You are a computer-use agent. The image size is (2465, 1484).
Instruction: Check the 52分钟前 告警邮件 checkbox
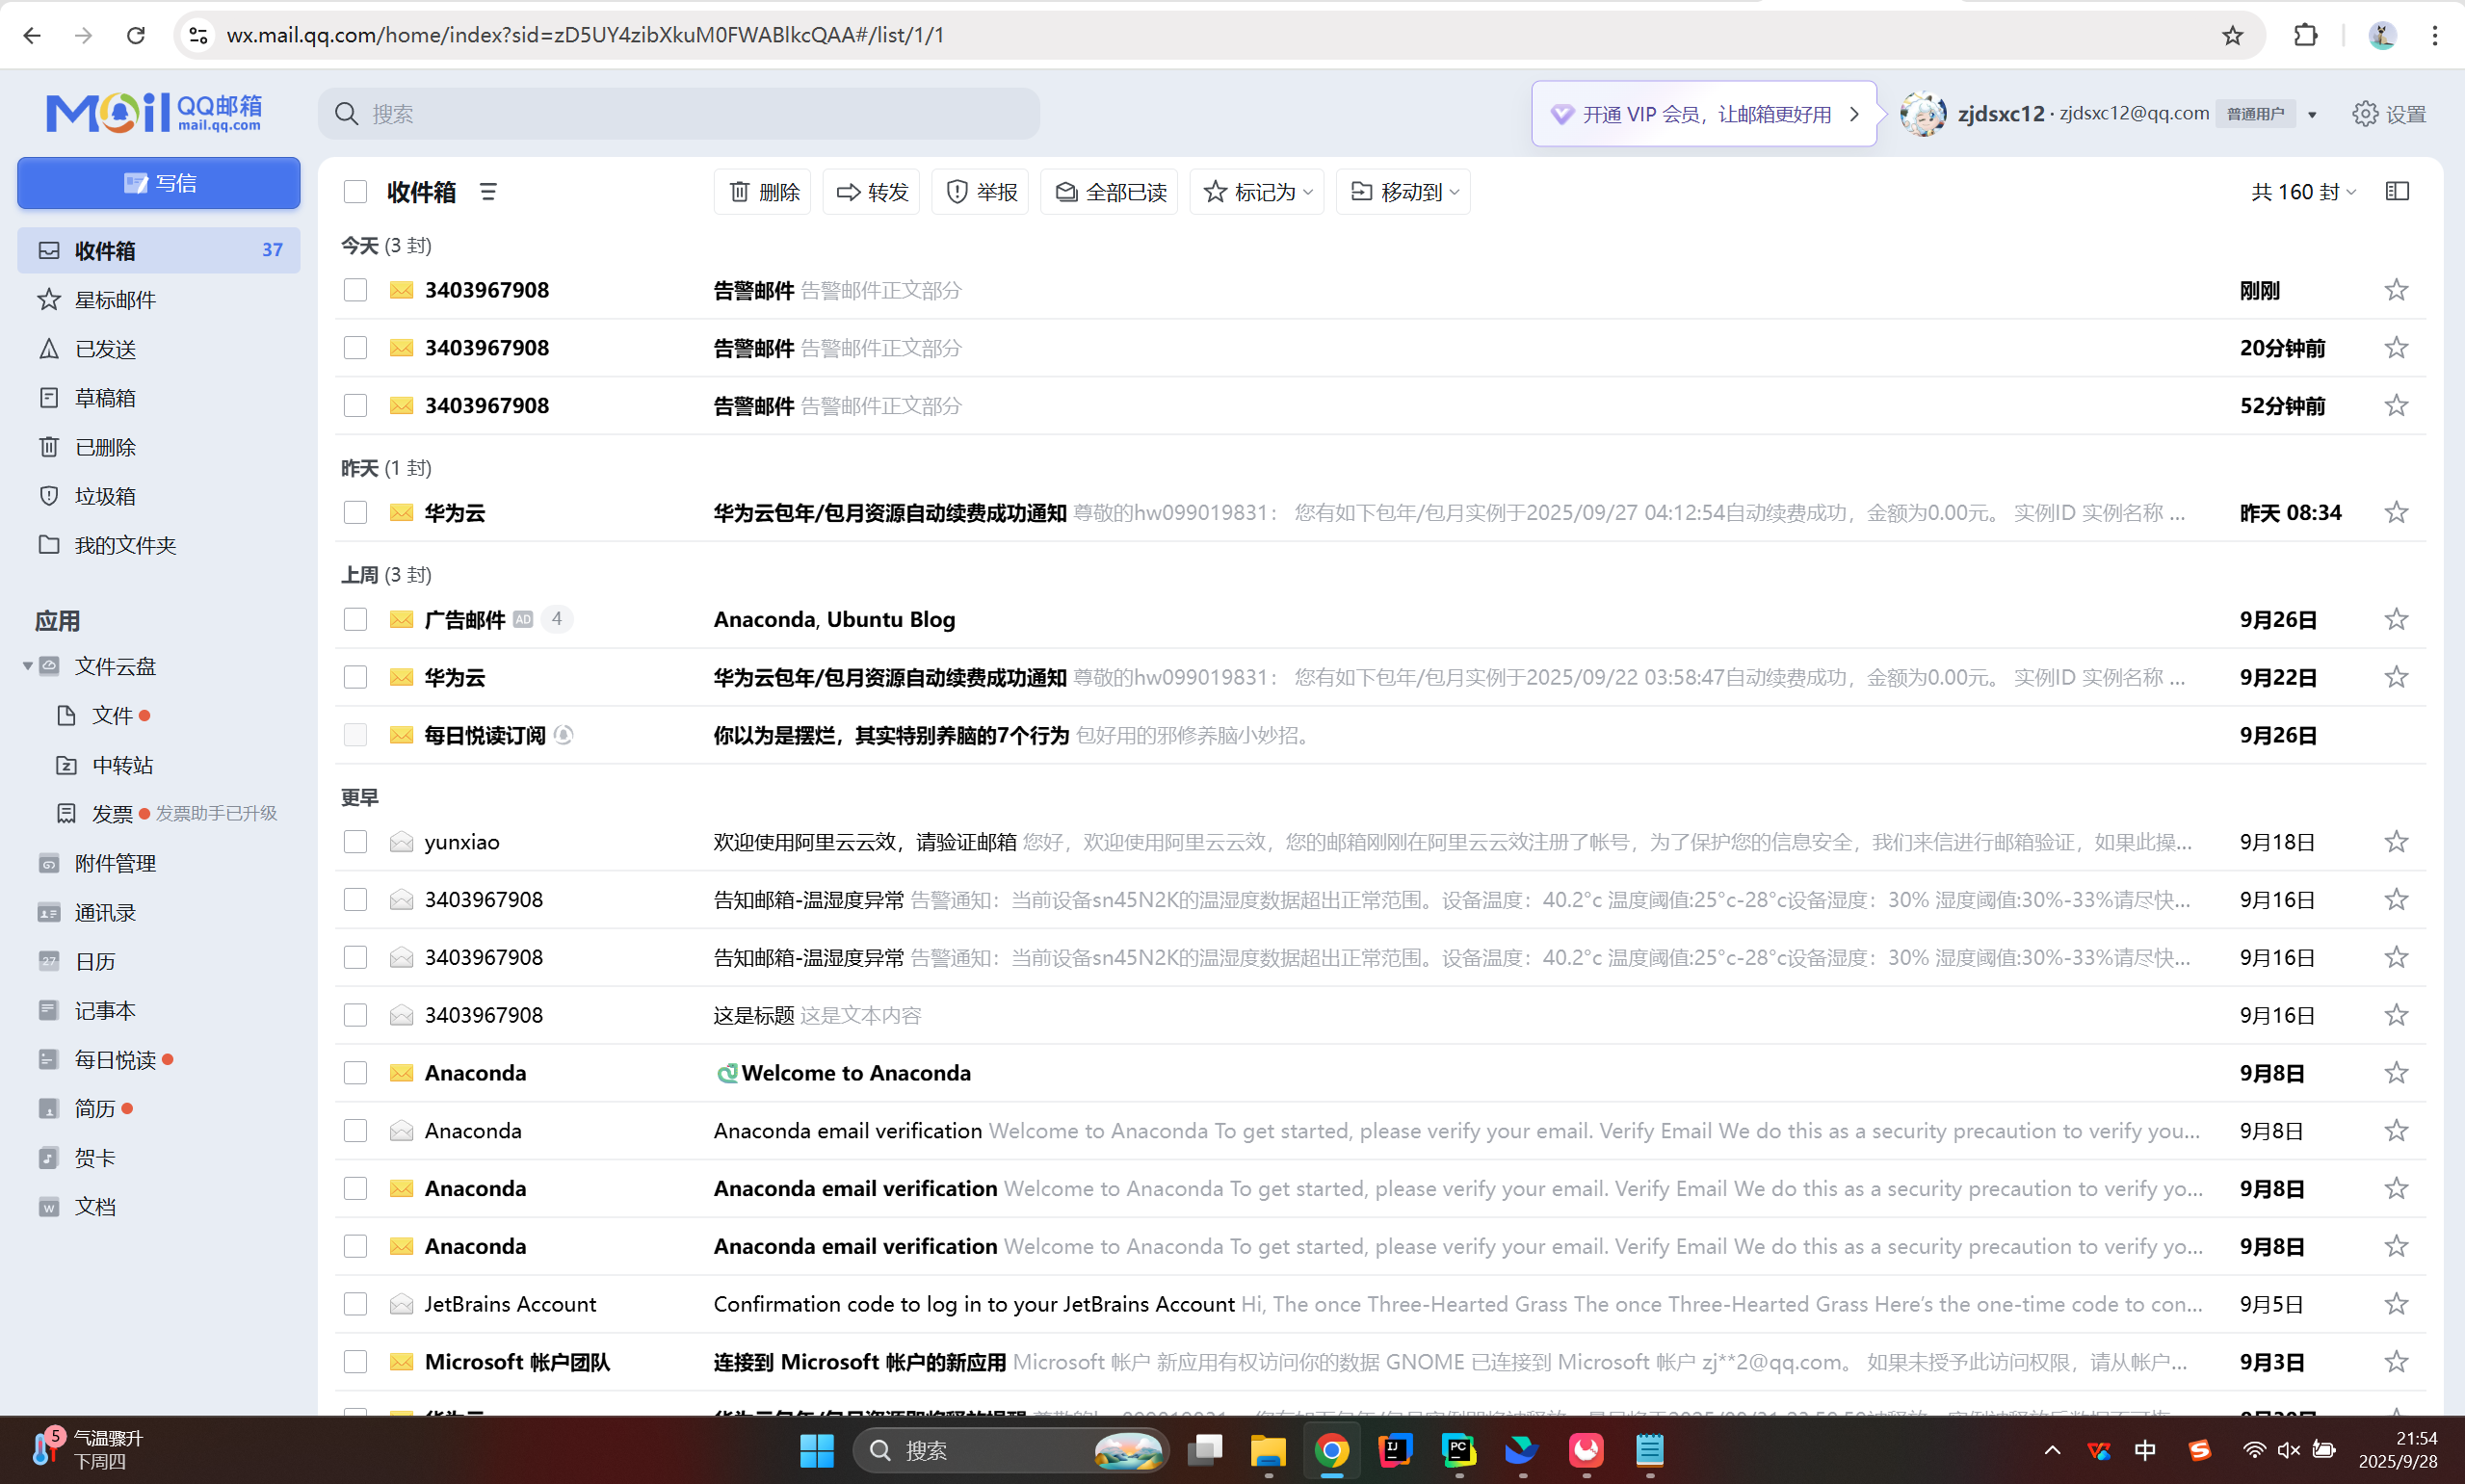pos(355,406)
